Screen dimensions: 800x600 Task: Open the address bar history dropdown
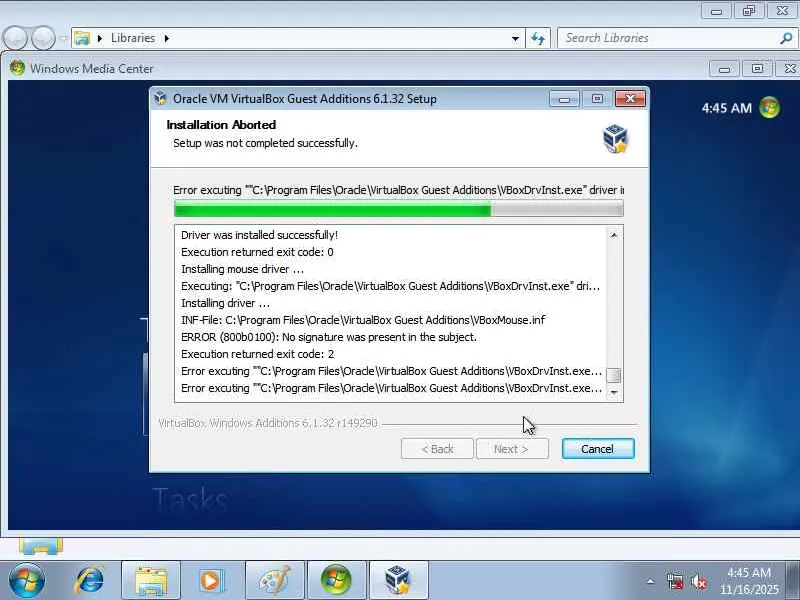coord(515,38)
